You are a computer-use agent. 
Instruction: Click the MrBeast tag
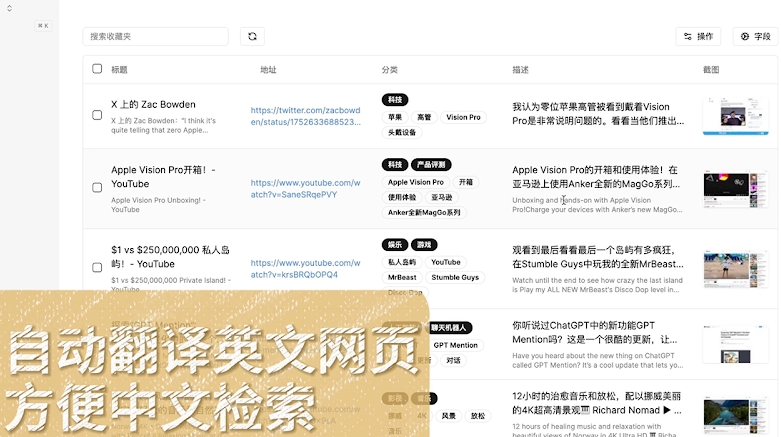pos(402,278)
